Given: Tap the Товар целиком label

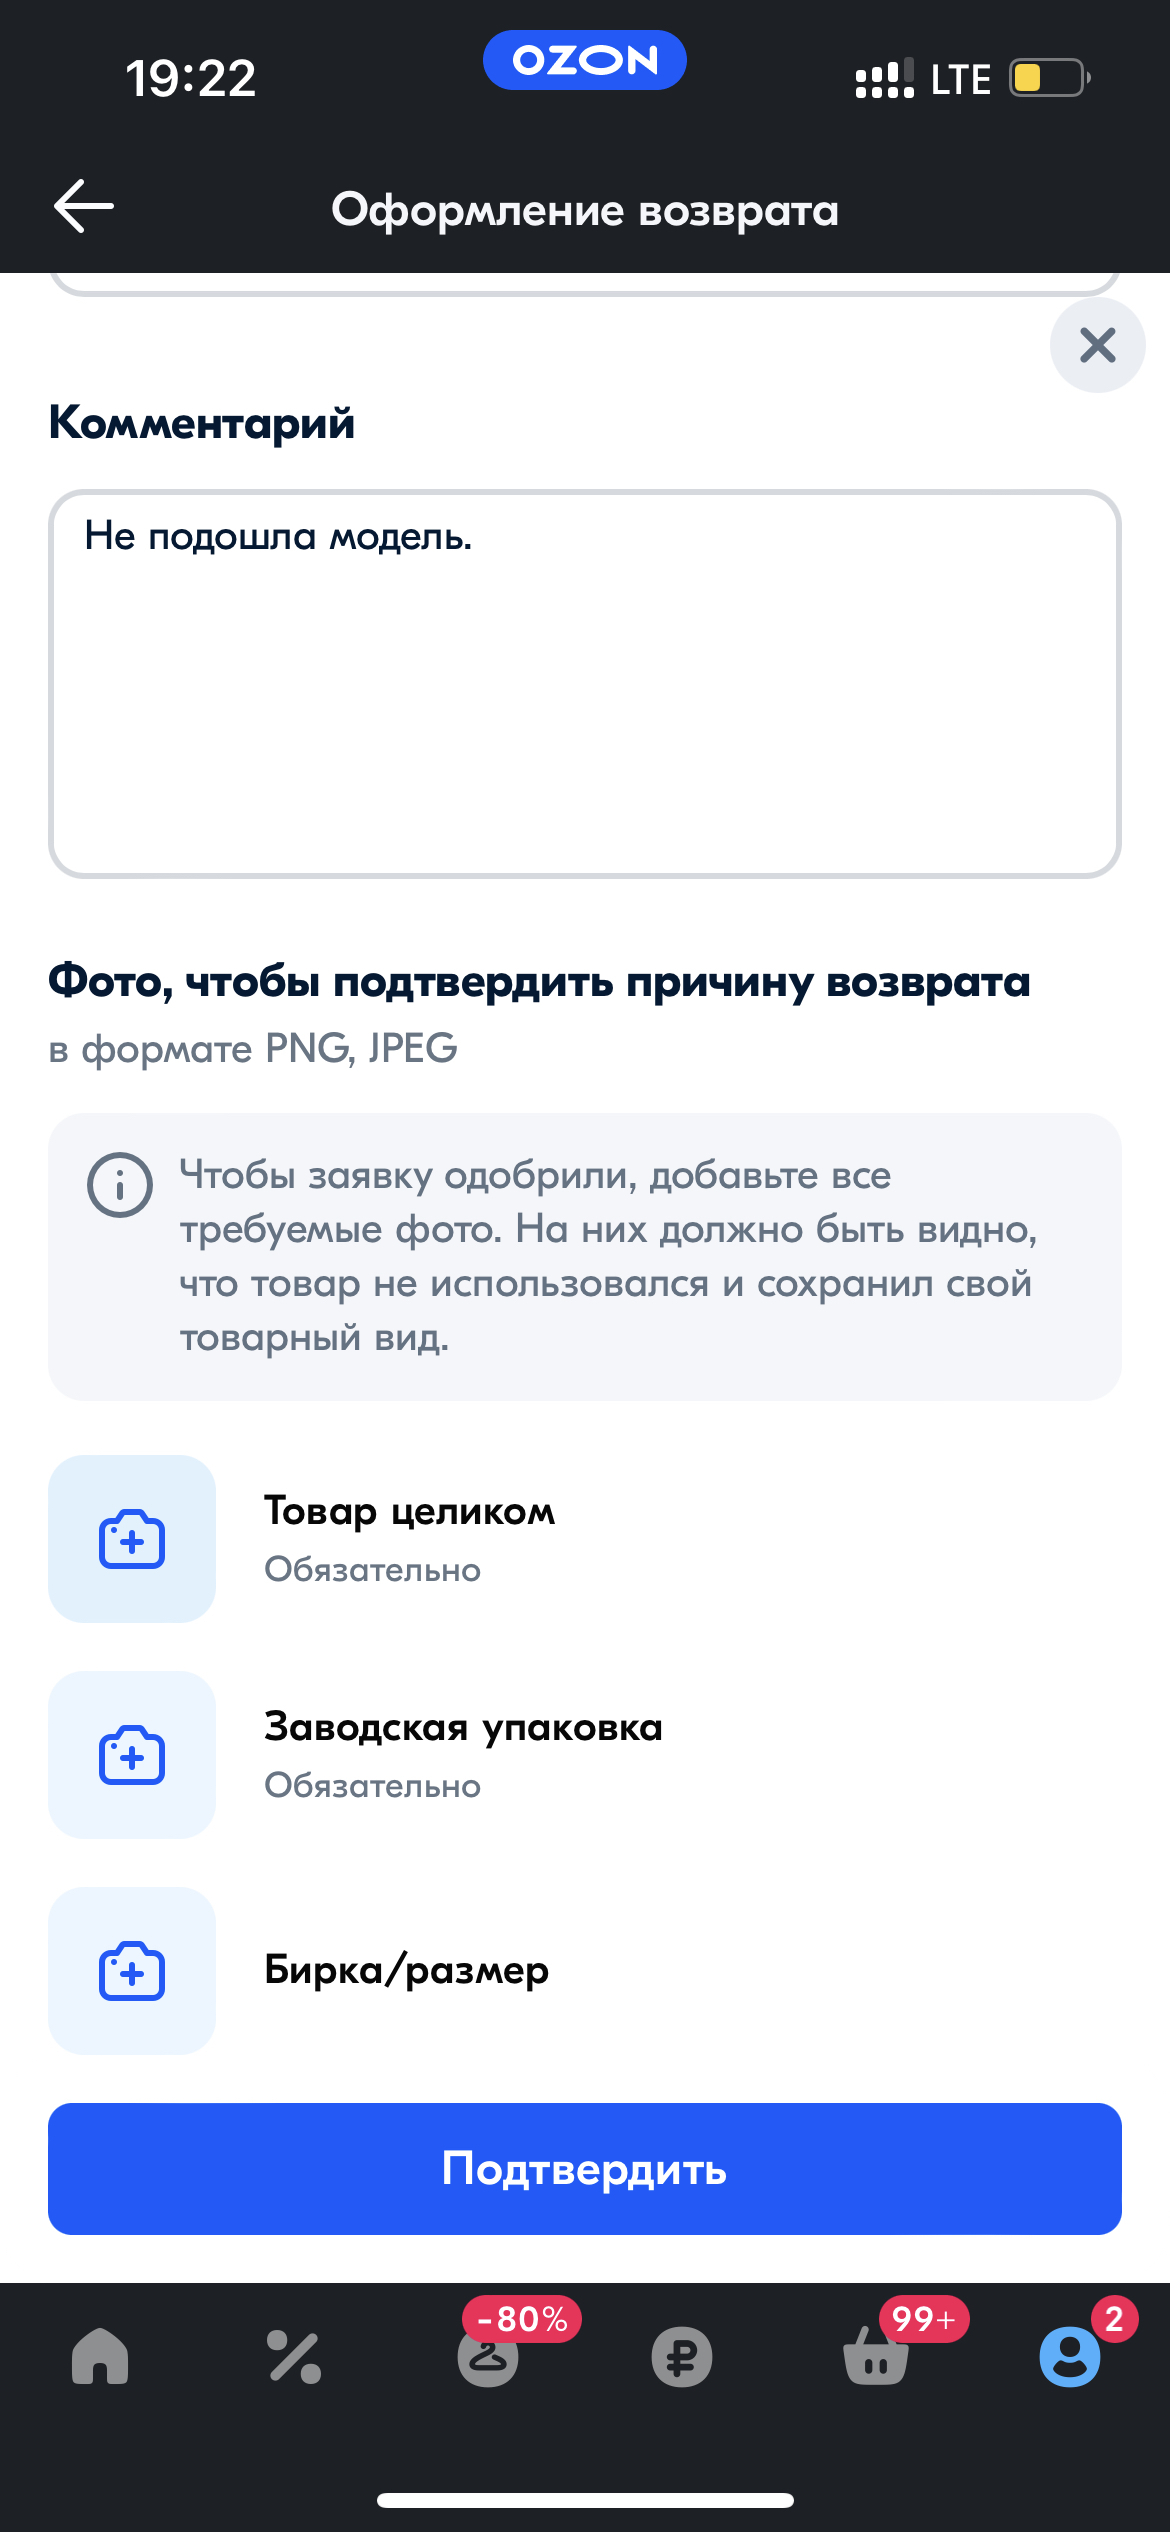Looking at the screenshot, I should tap(409, 1511).
